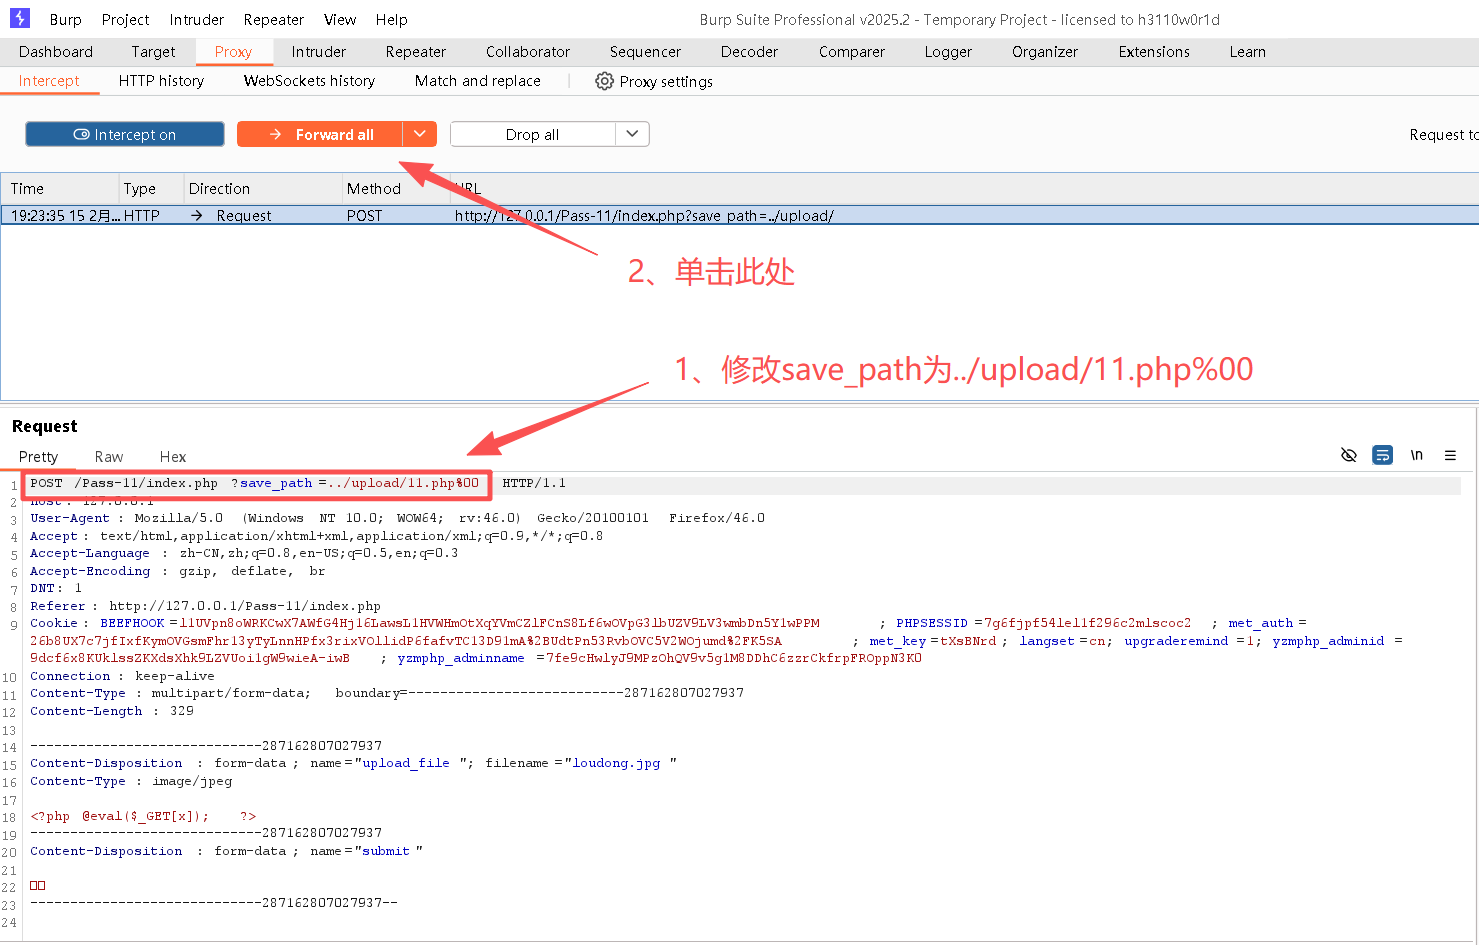This screenshot has width=1479, height=945.
Task: Open the Extensions tab
Action: coord(1154,52)
